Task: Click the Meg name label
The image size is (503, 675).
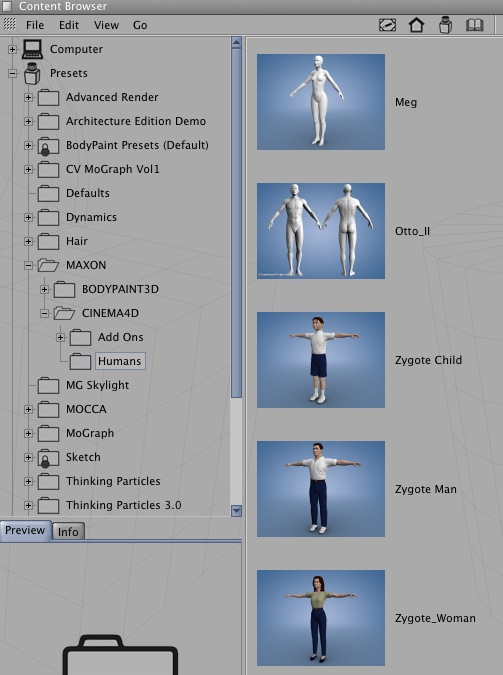Action: pos(406,102)
